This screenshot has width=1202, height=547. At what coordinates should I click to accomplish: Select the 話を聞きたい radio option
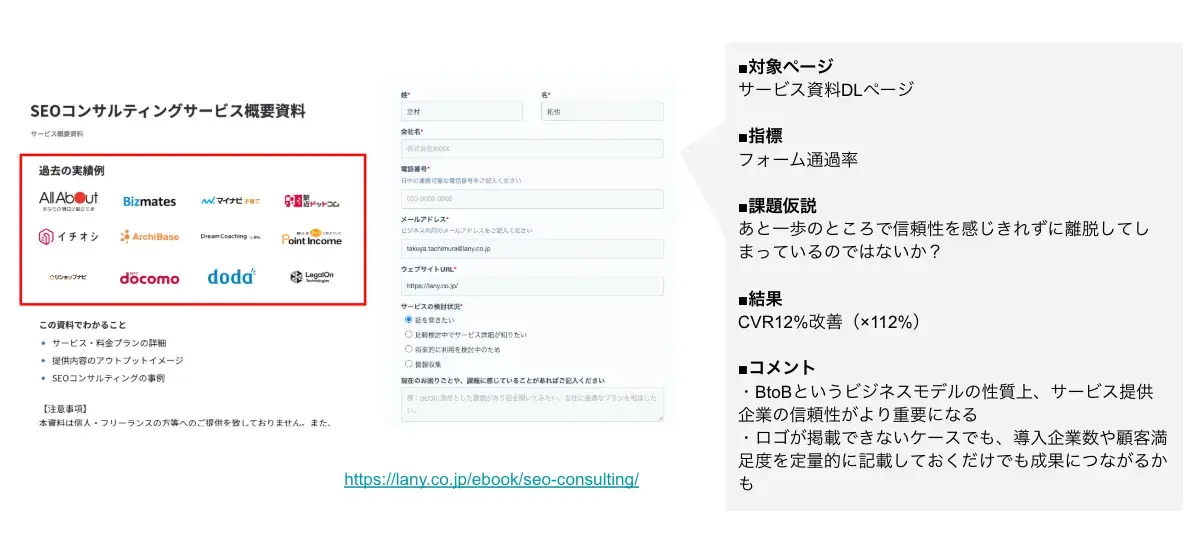click(408, 319)
